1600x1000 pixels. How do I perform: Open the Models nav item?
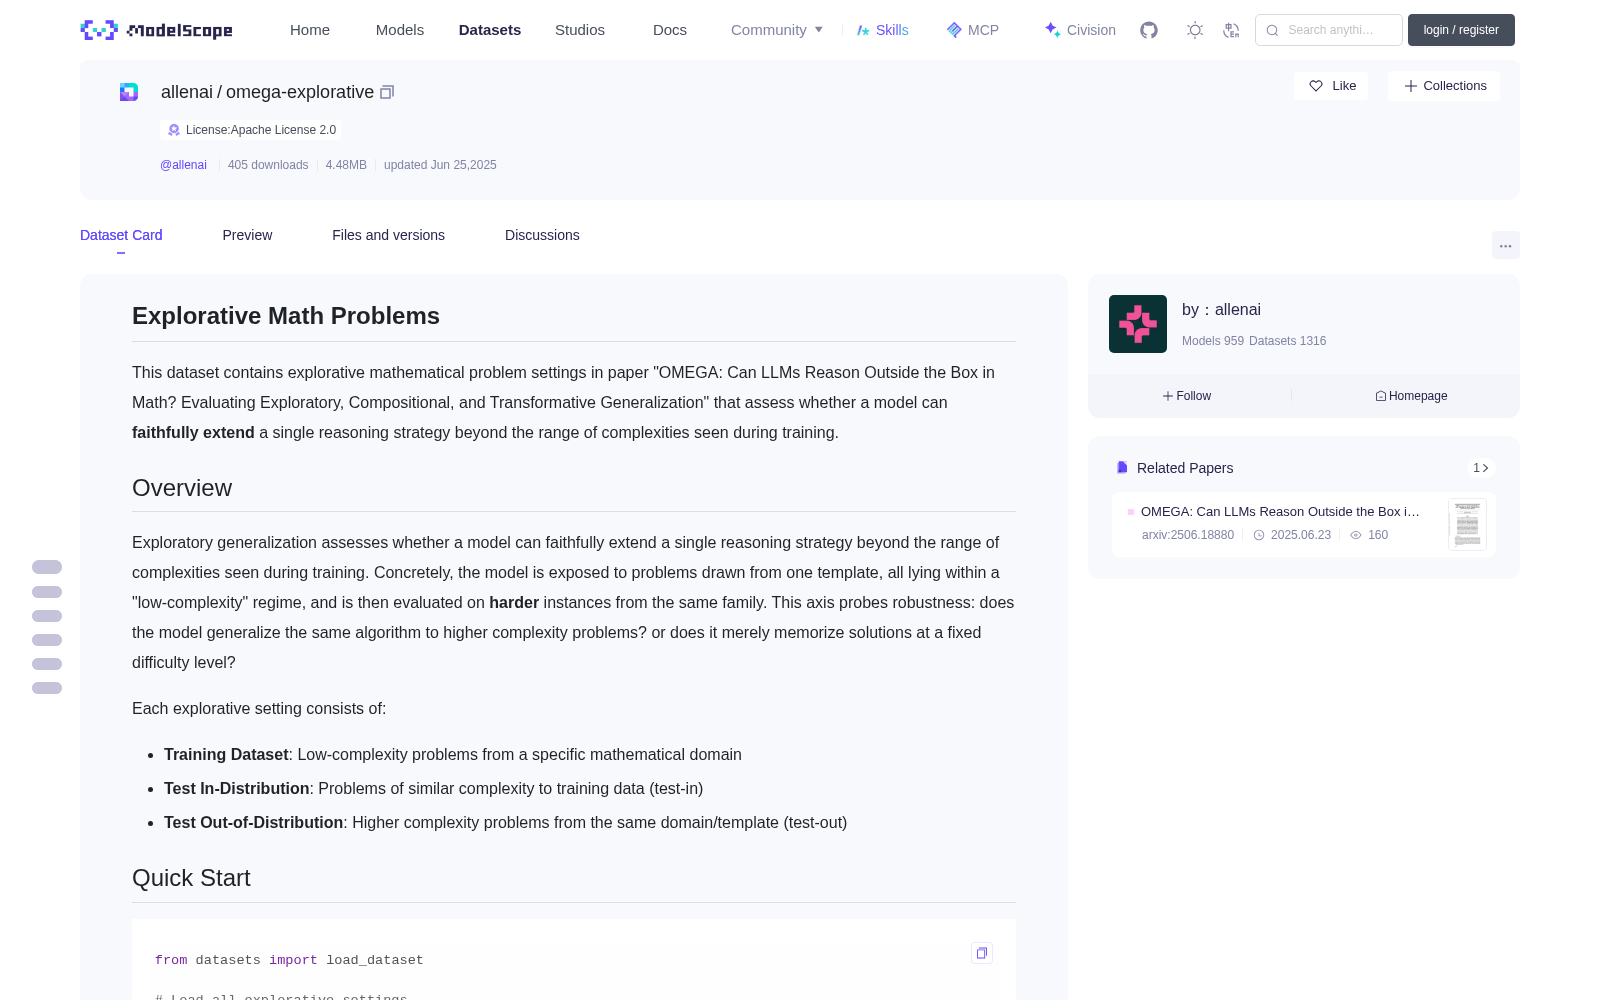pyautogui.click(x=400, y=30)
